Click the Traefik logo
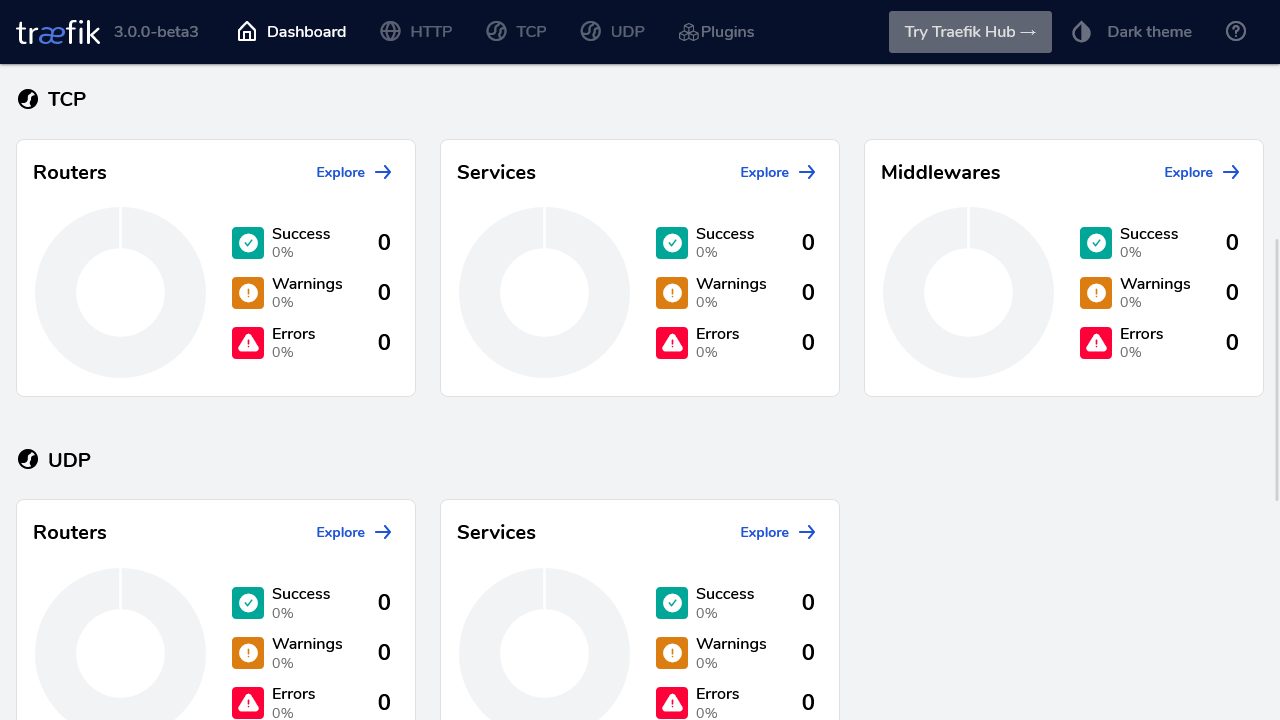This screenshot has width=1280, height=720. (x=58, y=32)
